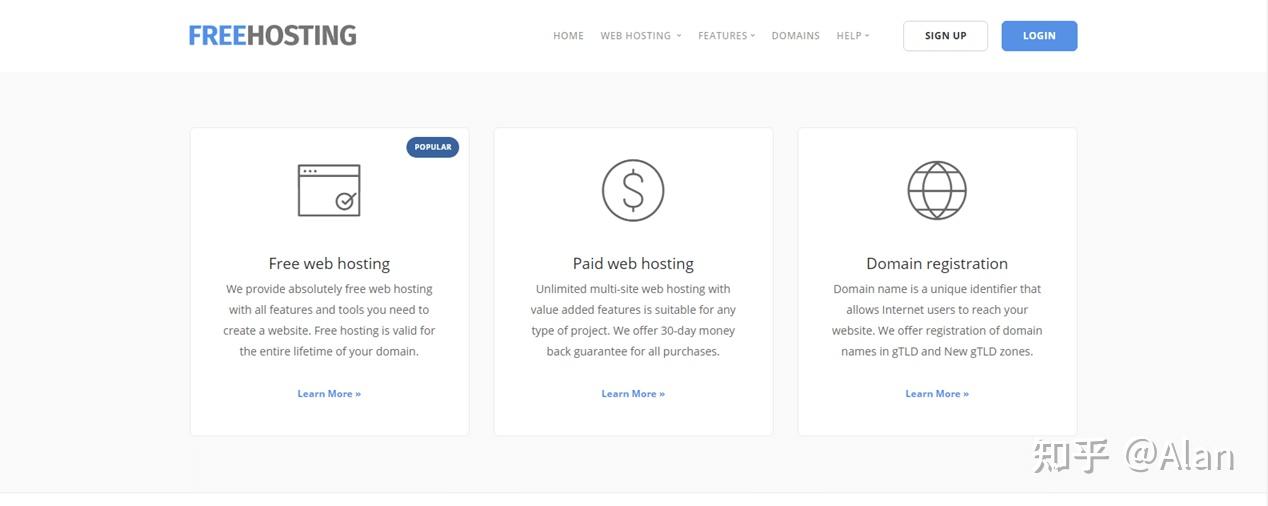This screenshot has height=506, width=1268.
Task: Click the globe domain icon
Action: (x=937, y=190)
